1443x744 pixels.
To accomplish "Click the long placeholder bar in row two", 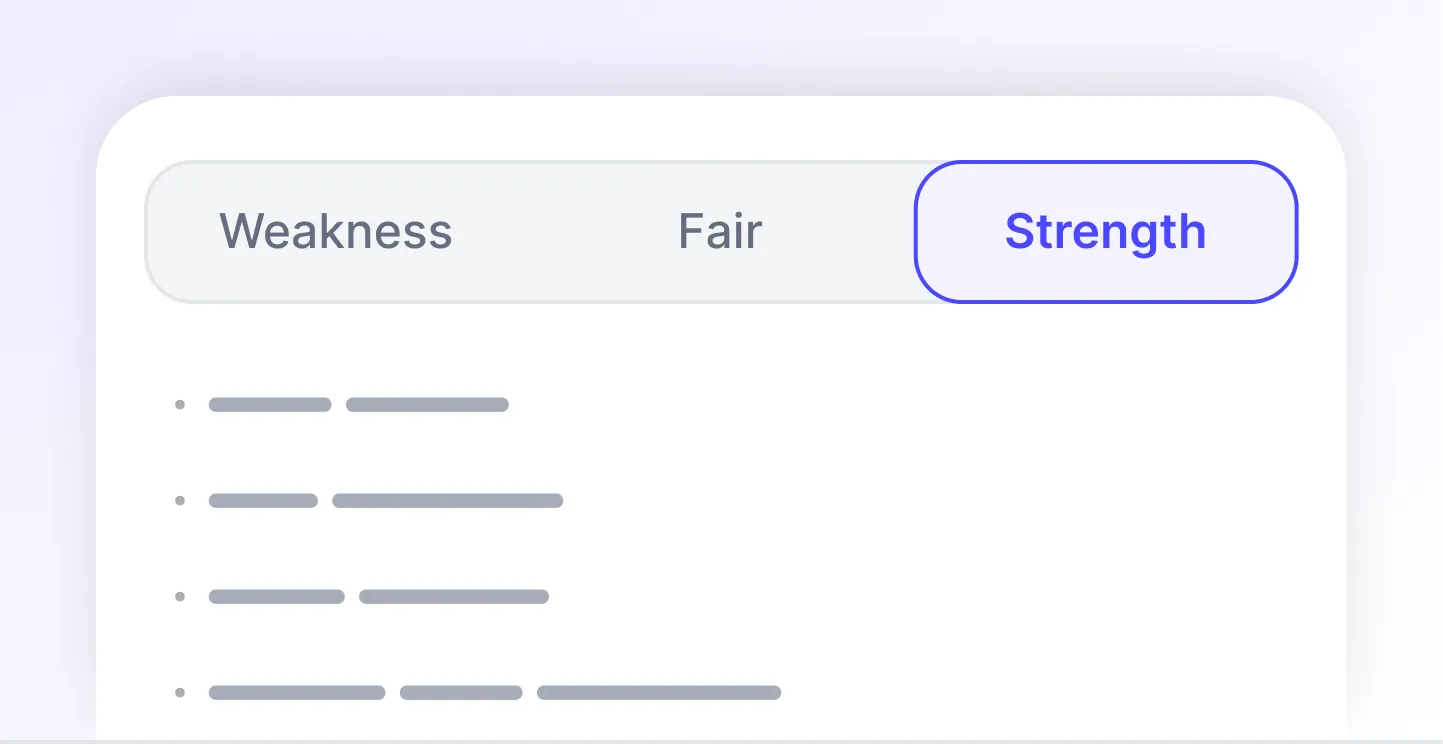I will (447, 500).
